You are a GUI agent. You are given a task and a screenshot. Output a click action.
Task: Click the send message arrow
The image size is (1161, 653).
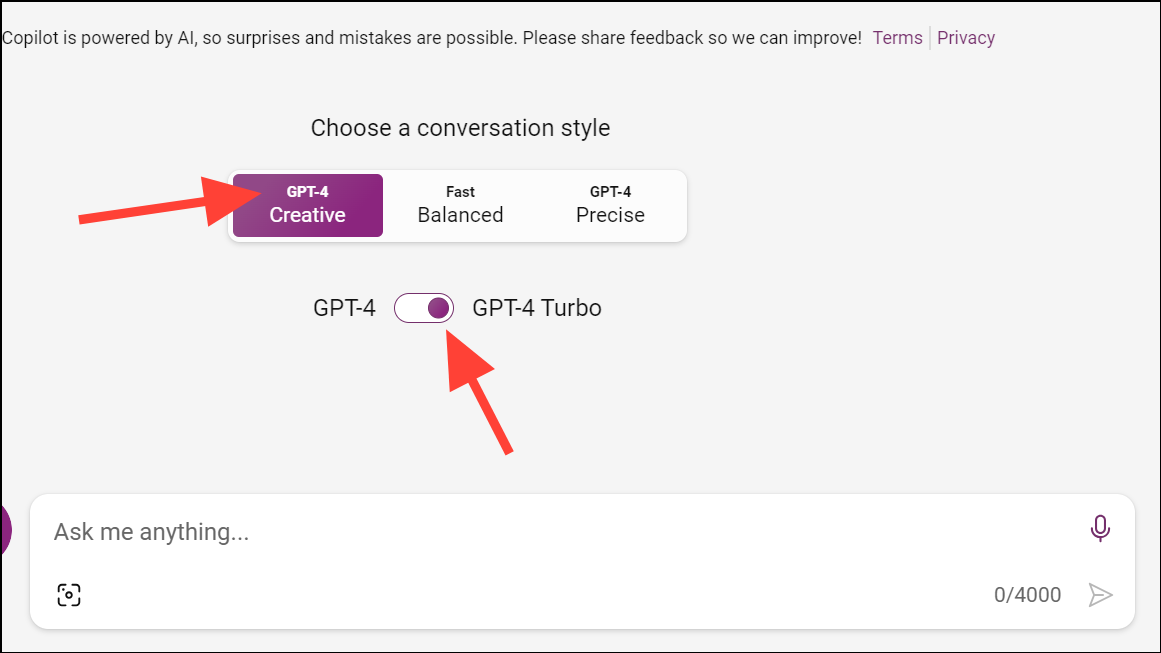[x=1100, y=594]
